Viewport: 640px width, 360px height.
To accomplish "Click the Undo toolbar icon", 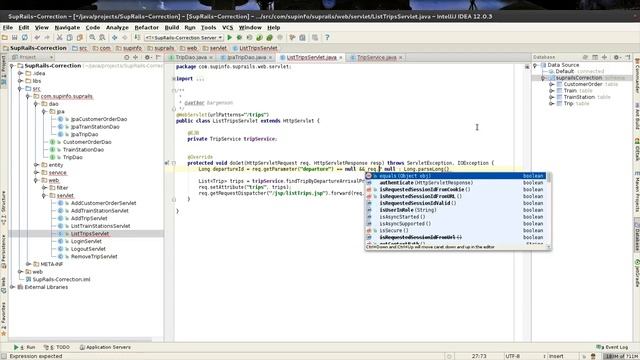I will click(x=38, y=38).
